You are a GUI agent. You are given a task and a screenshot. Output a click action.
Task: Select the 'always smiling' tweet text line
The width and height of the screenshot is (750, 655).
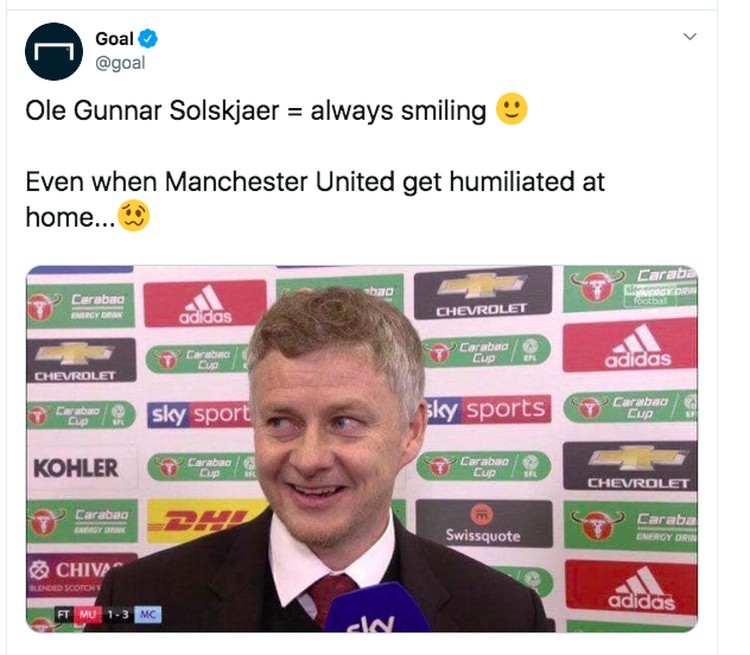click(x=276, y=110)
